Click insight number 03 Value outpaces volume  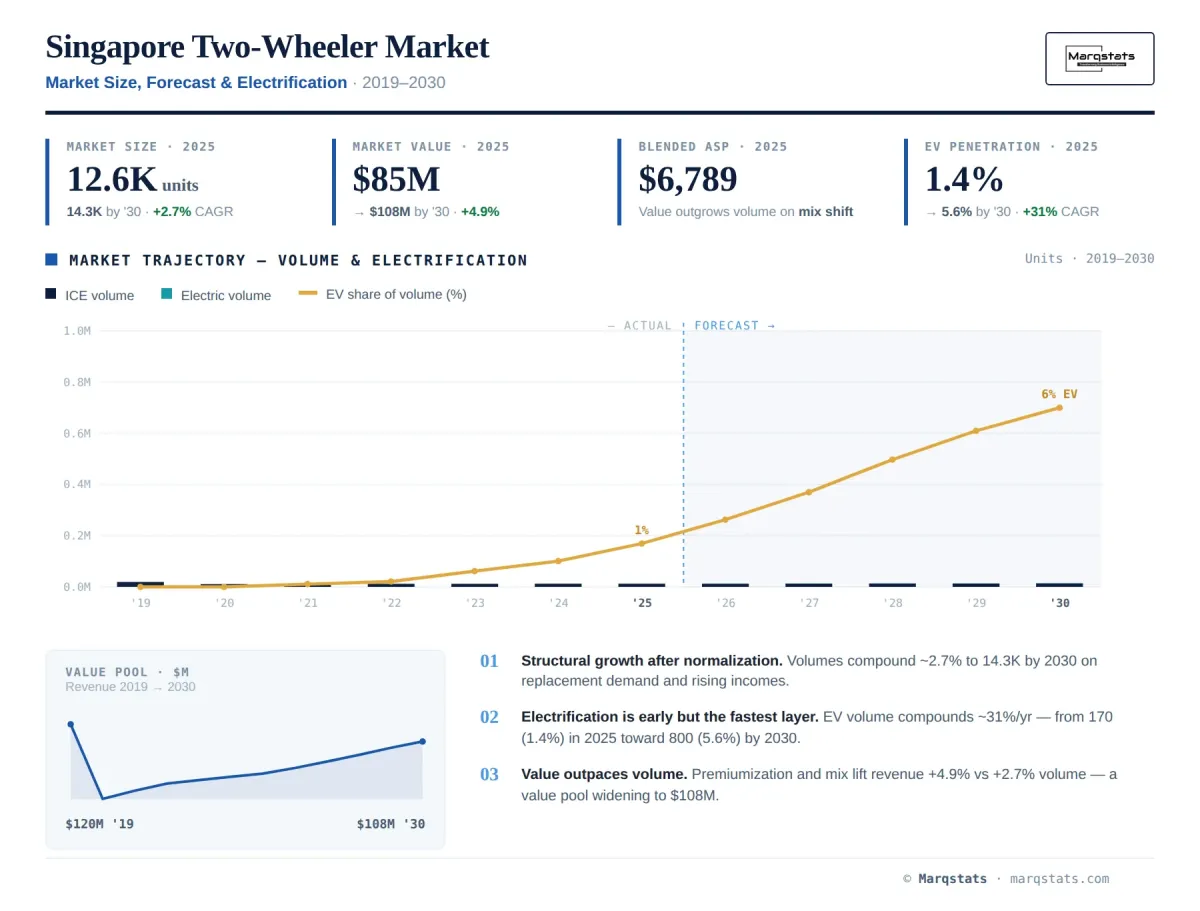pos(489,774)
